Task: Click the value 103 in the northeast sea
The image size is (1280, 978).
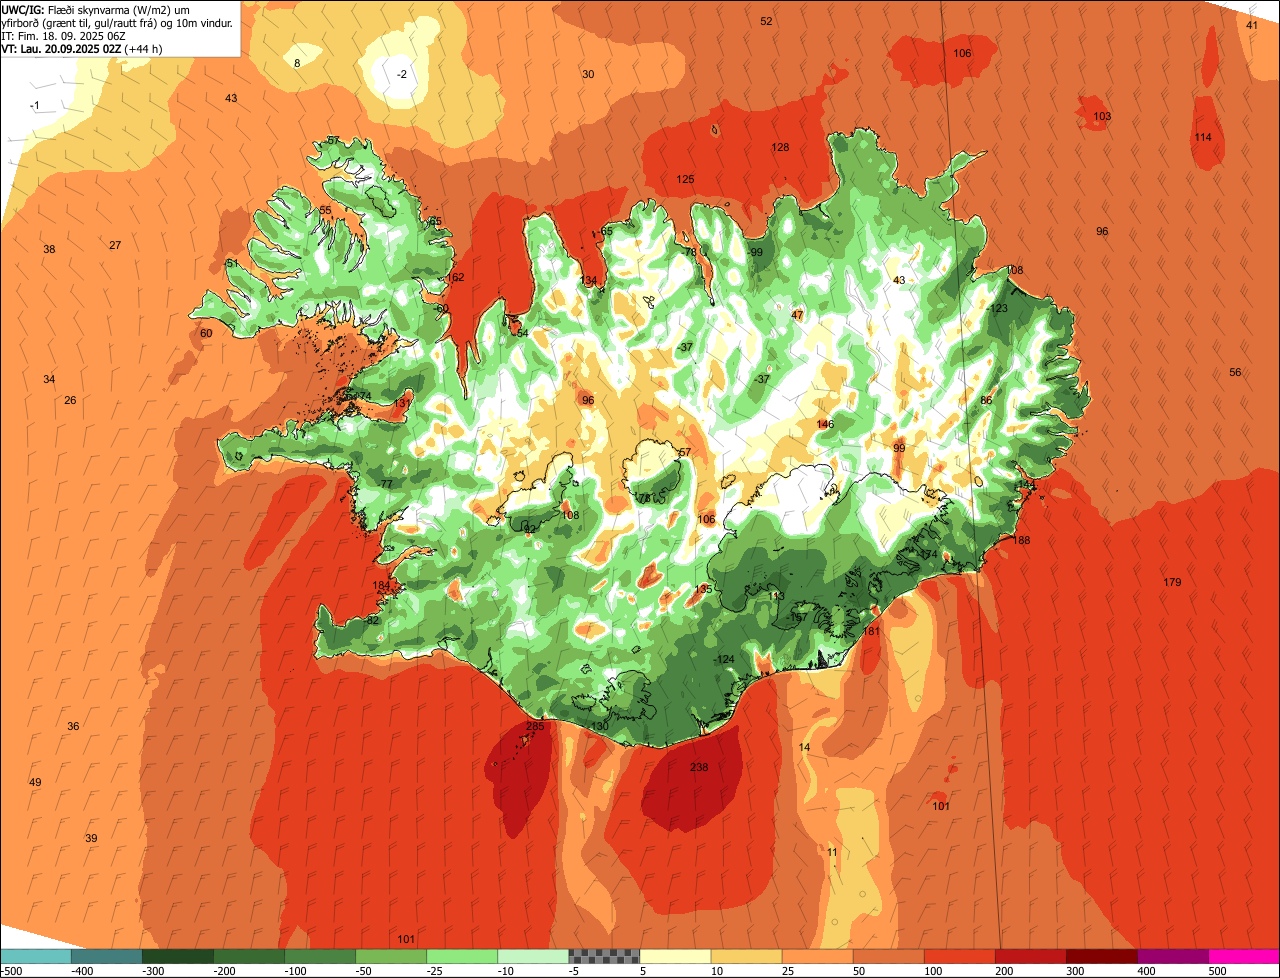Action: point(1102,116)
